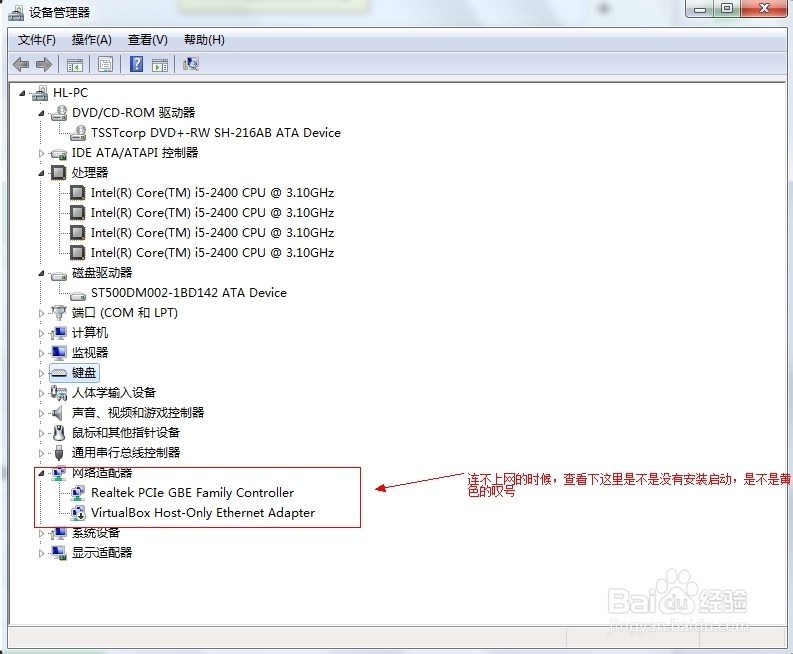Select VirtualBox Host-Only Ethernet Adapter
Image resolution: width=793 pixels, height=654 pixels.
coord(203,513)
